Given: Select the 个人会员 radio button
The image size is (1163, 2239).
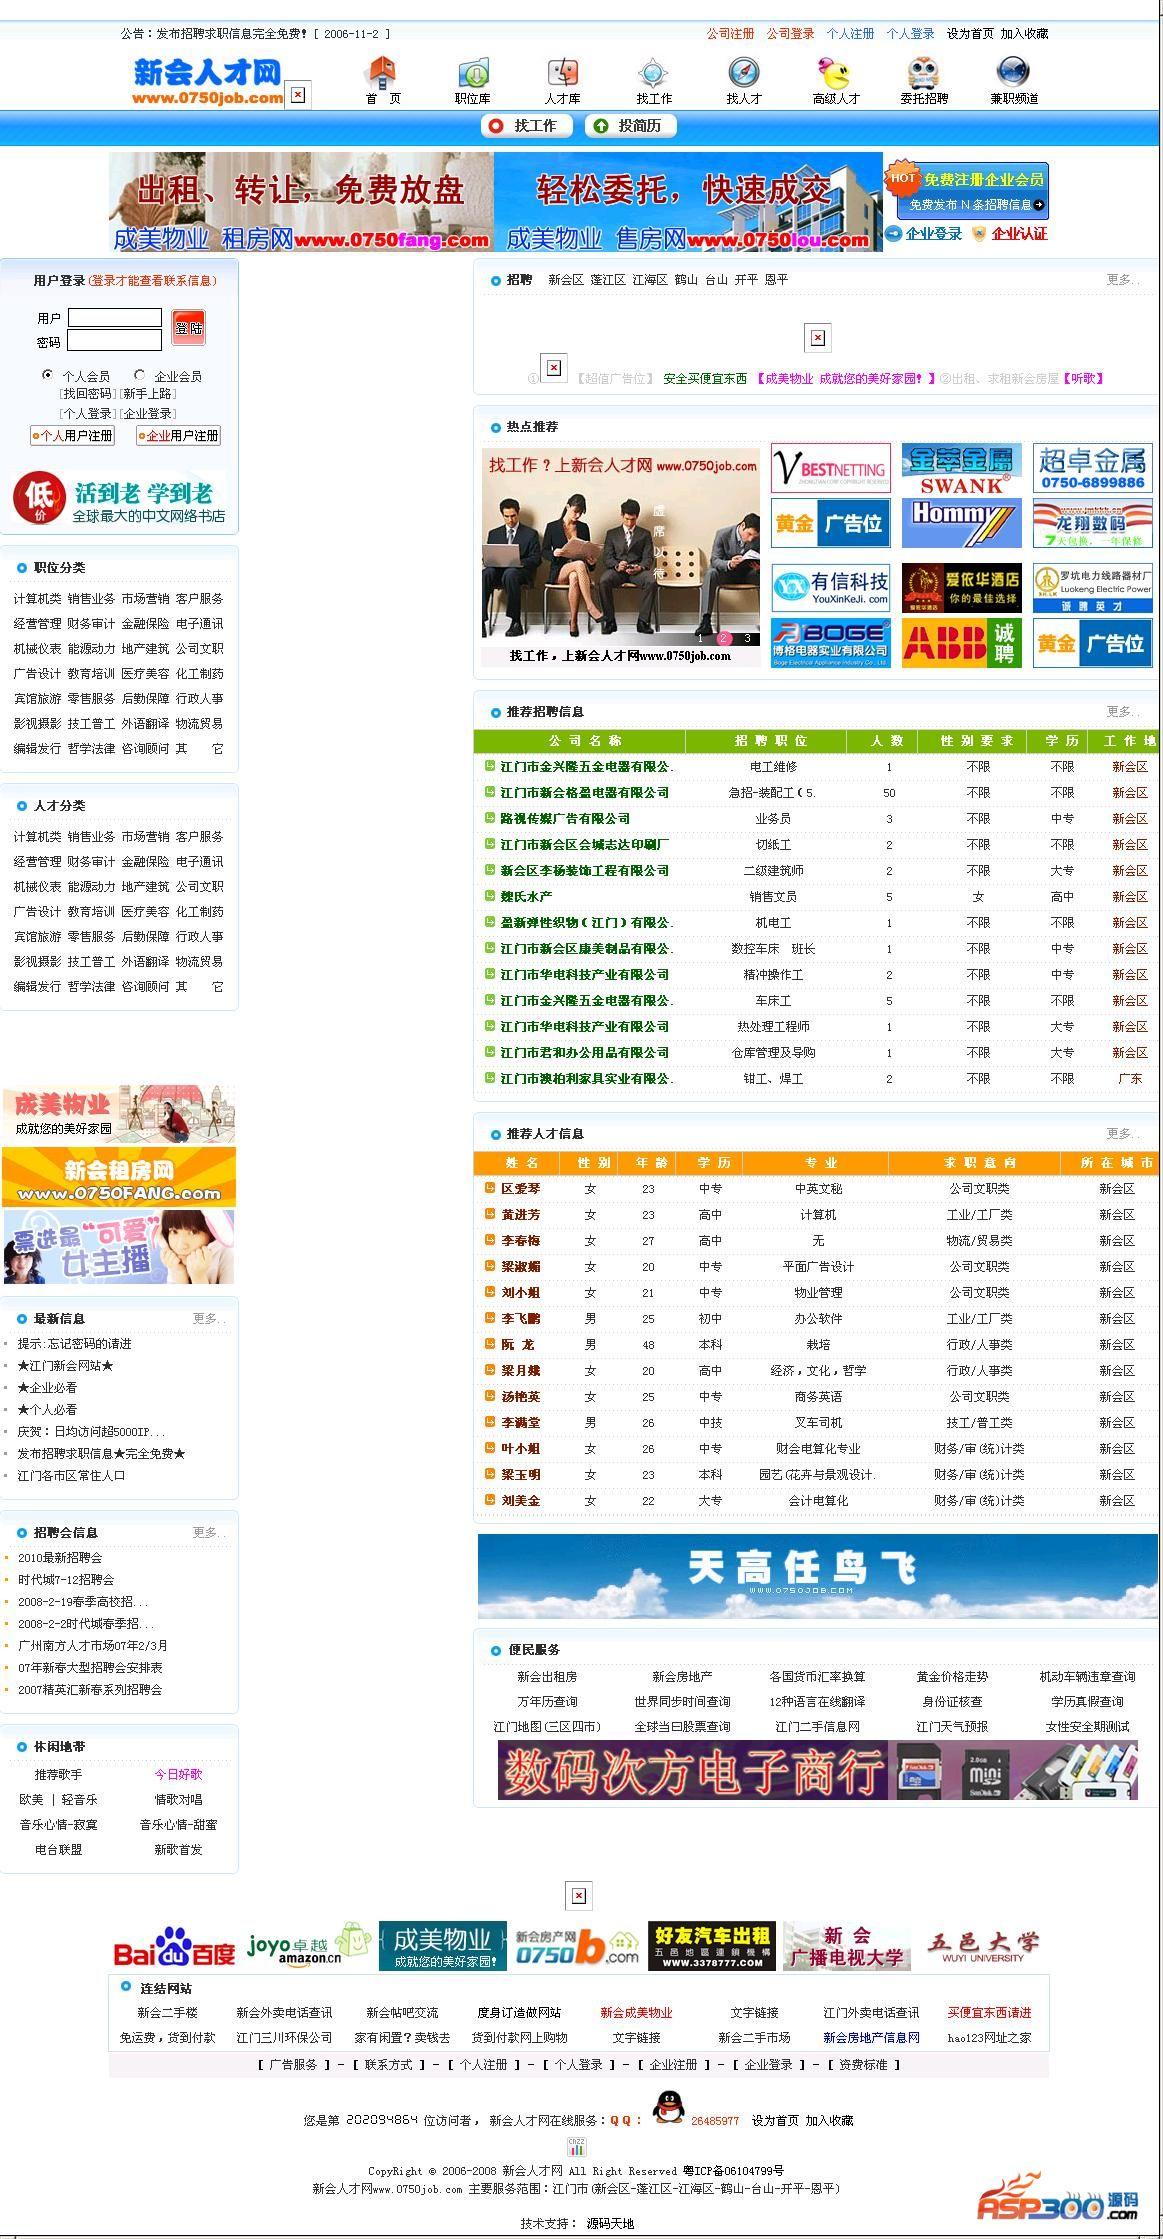Looking at the screenshot, I should point(48,375).
